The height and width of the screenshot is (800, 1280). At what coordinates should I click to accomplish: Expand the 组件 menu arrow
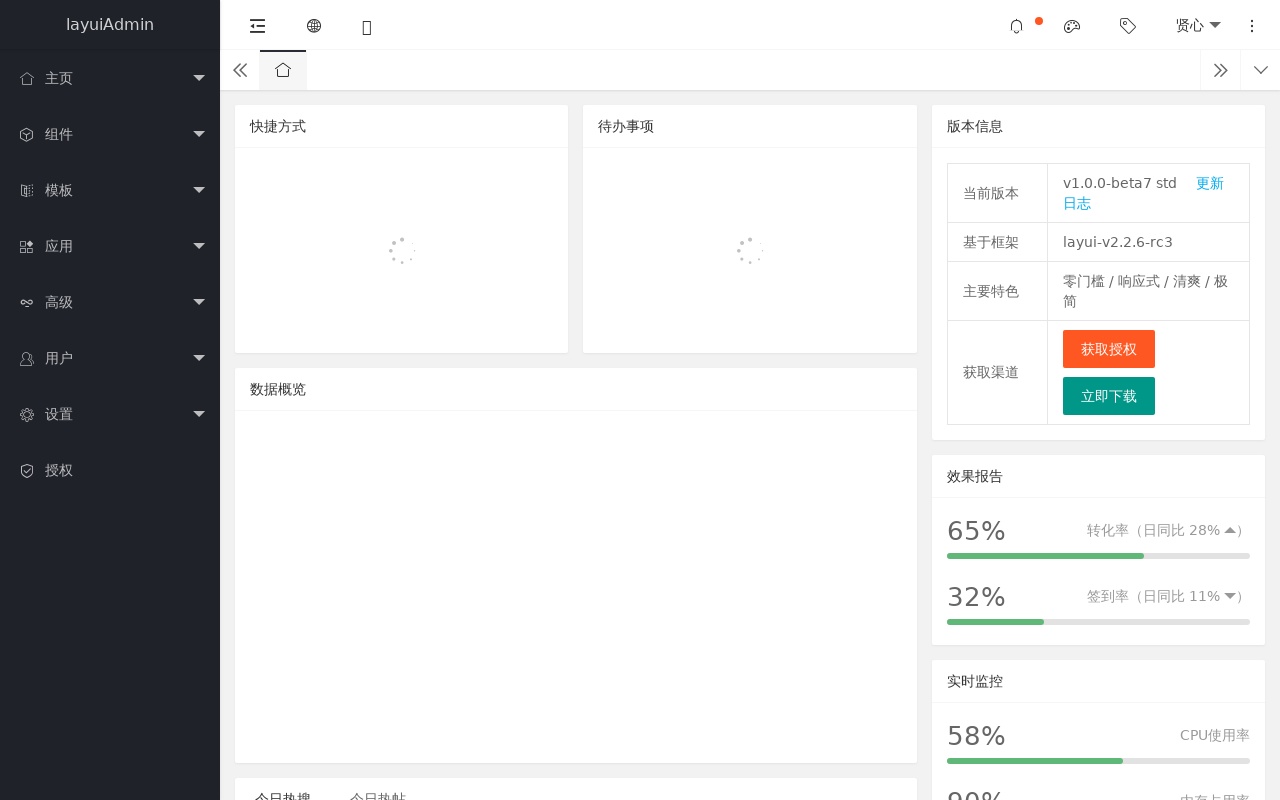[x=199, y=134]
